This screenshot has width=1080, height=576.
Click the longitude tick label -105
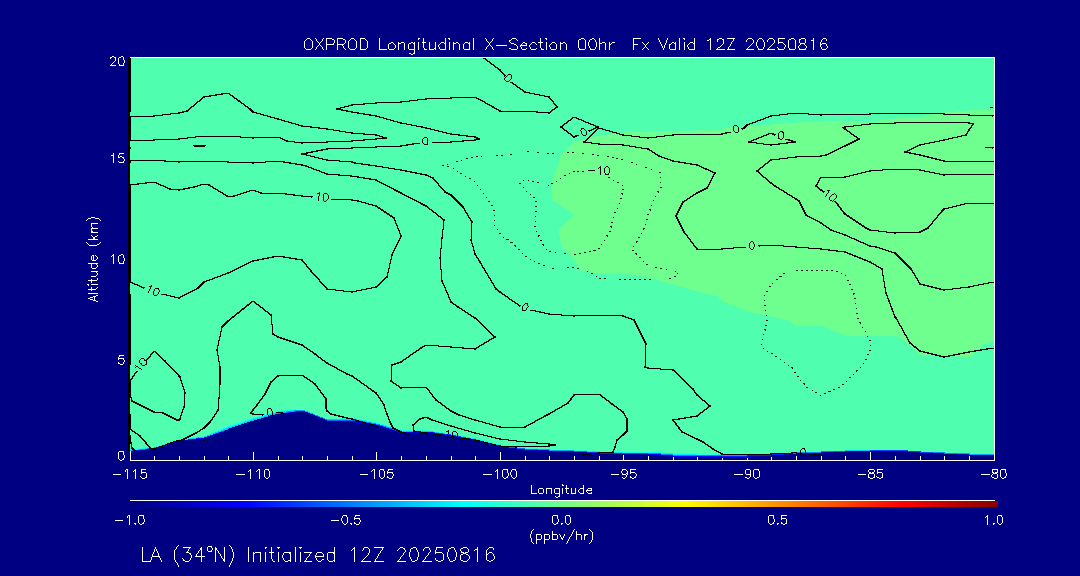click(377, 474)
